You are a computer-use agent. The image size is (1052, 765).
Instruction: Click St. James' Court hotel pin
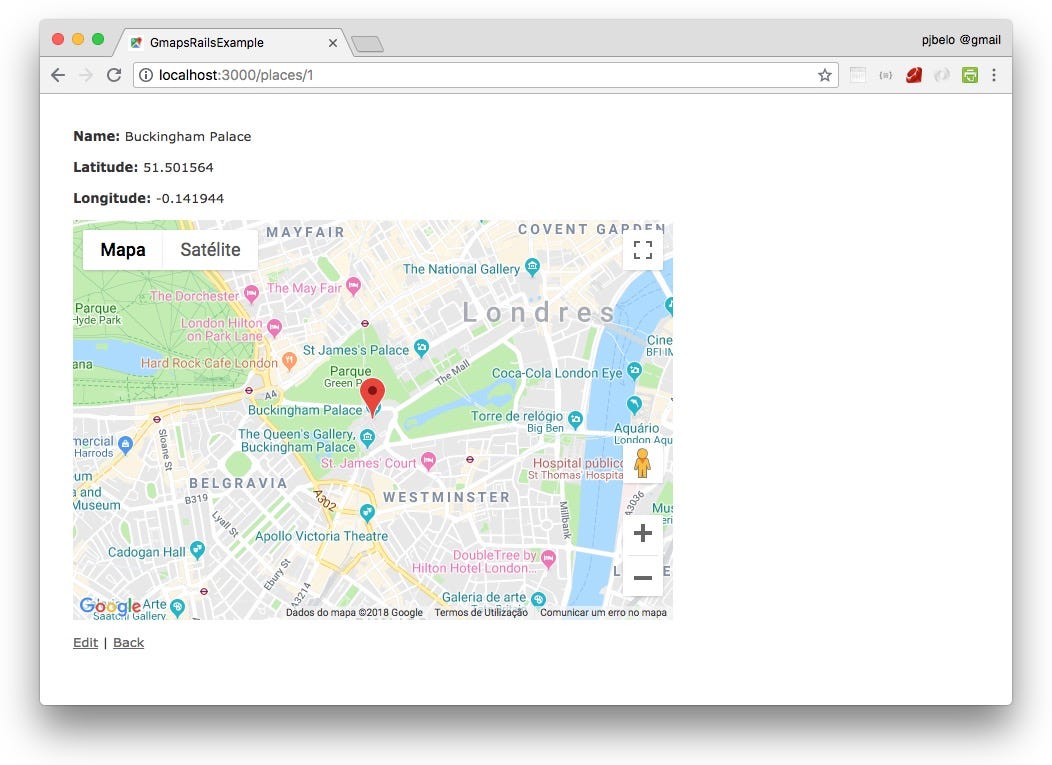pyautogui.click(x=428, y=461)
